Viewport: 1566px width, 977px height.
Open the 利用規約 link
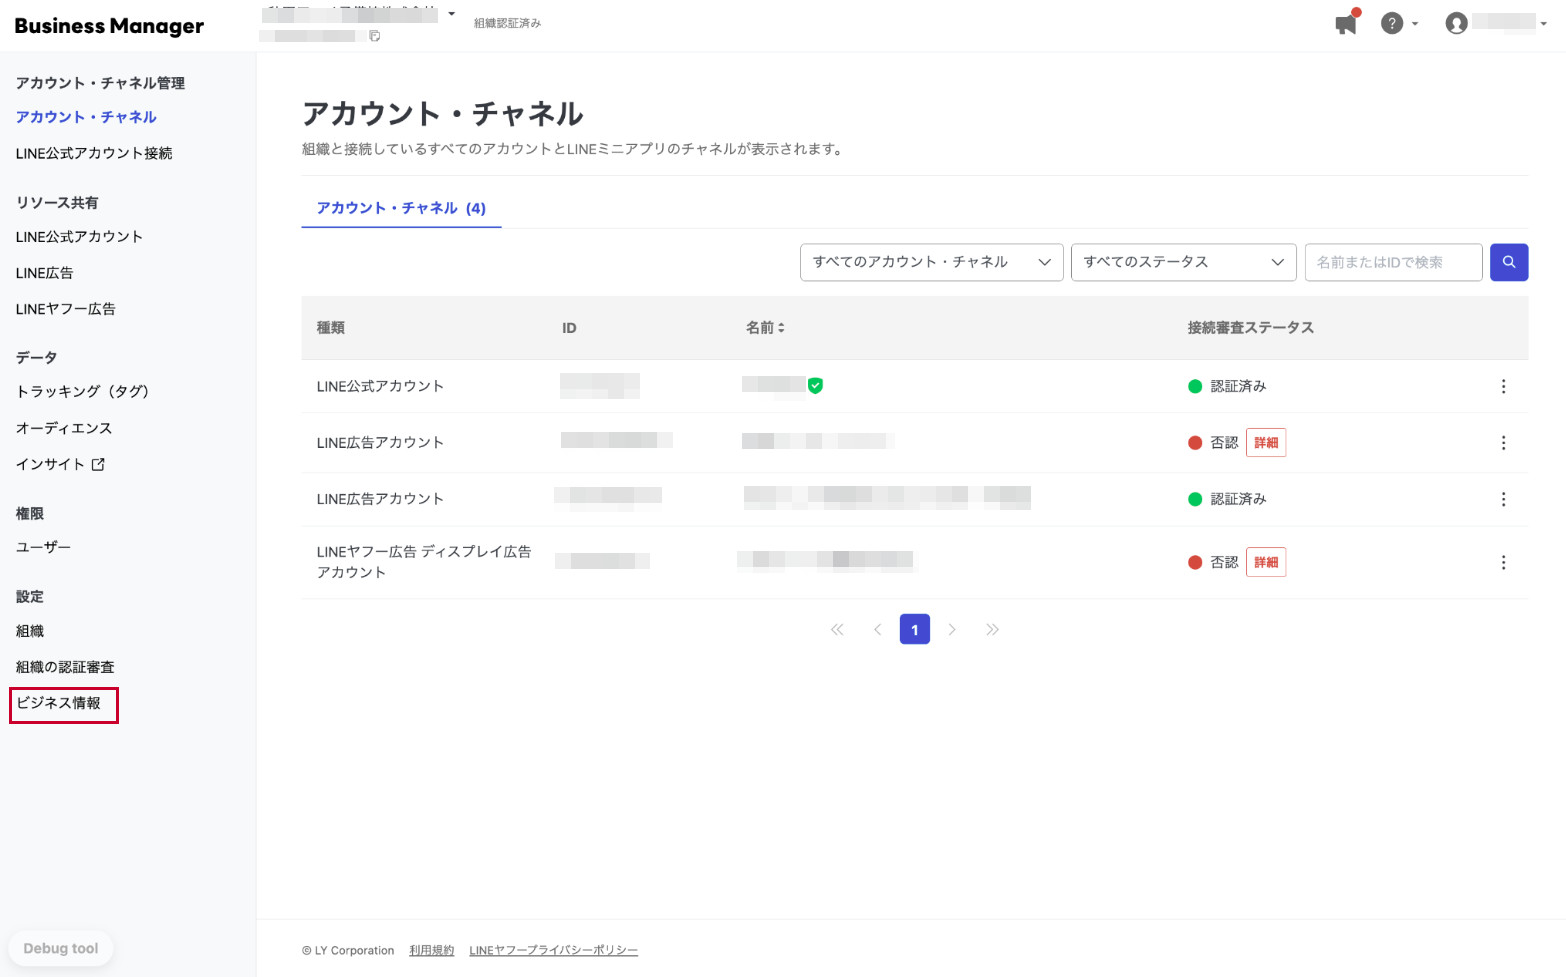tap(432, 950)
